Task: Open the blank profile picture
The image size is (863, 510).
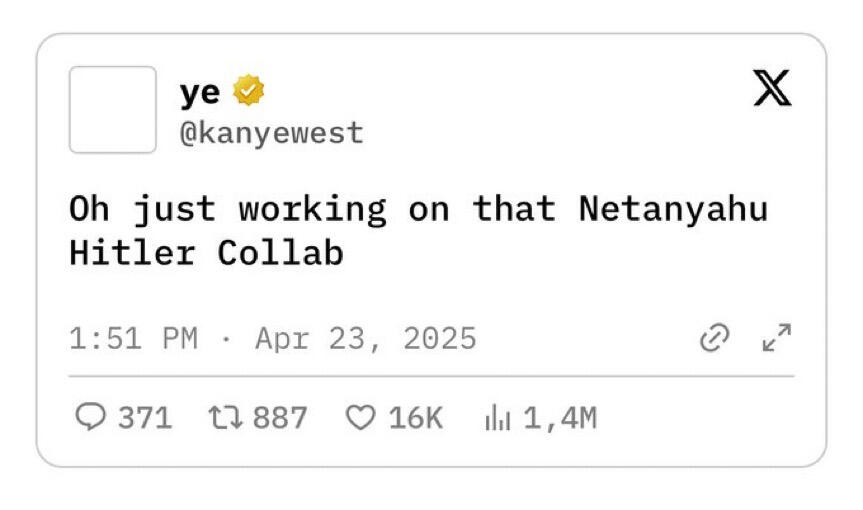Action: tap(113, 109)
